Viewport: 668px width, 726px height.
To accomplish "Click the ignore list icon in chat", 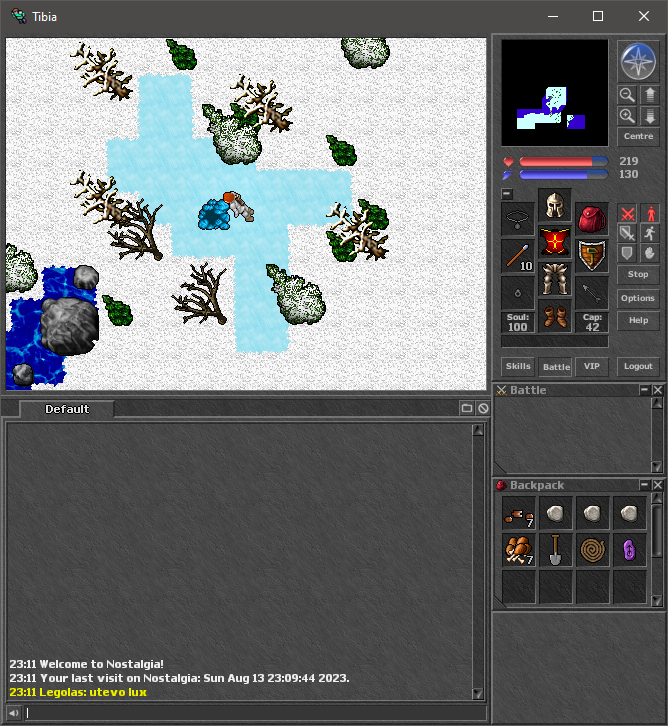I will pyautogui.click(x=483, y=408).
